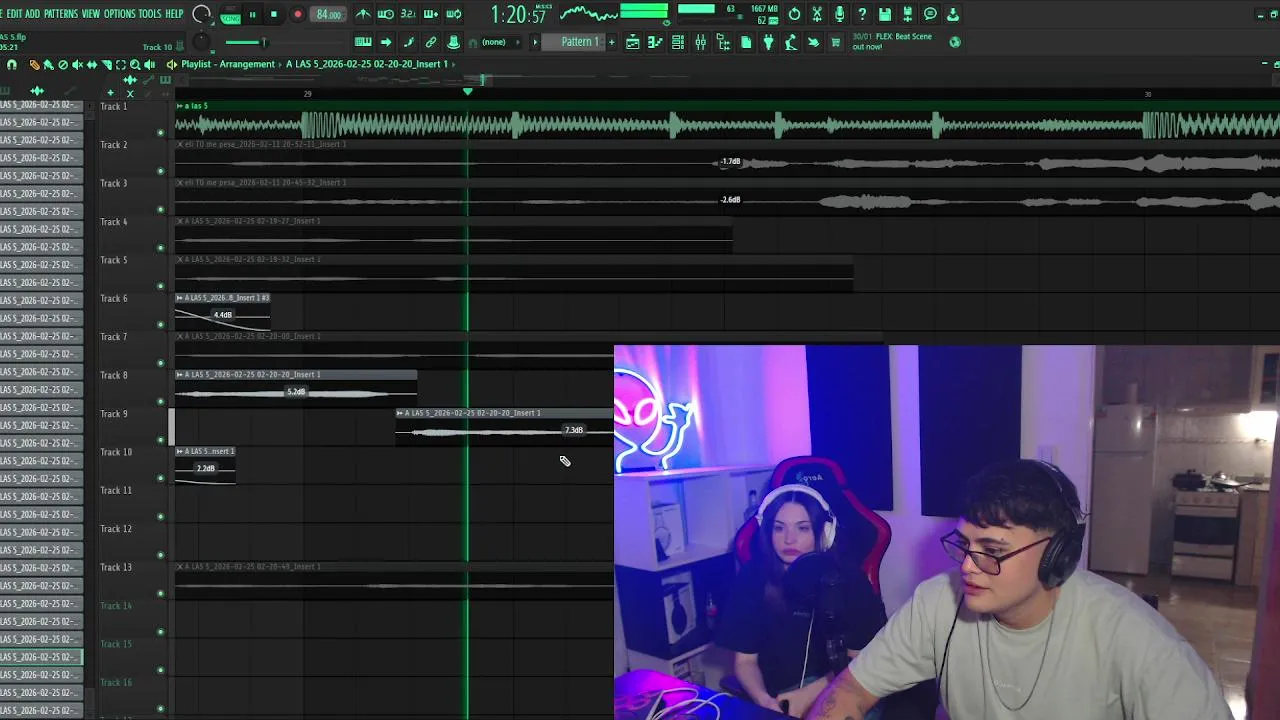Toggle the playlist snap magnet icon

(11, 64)
